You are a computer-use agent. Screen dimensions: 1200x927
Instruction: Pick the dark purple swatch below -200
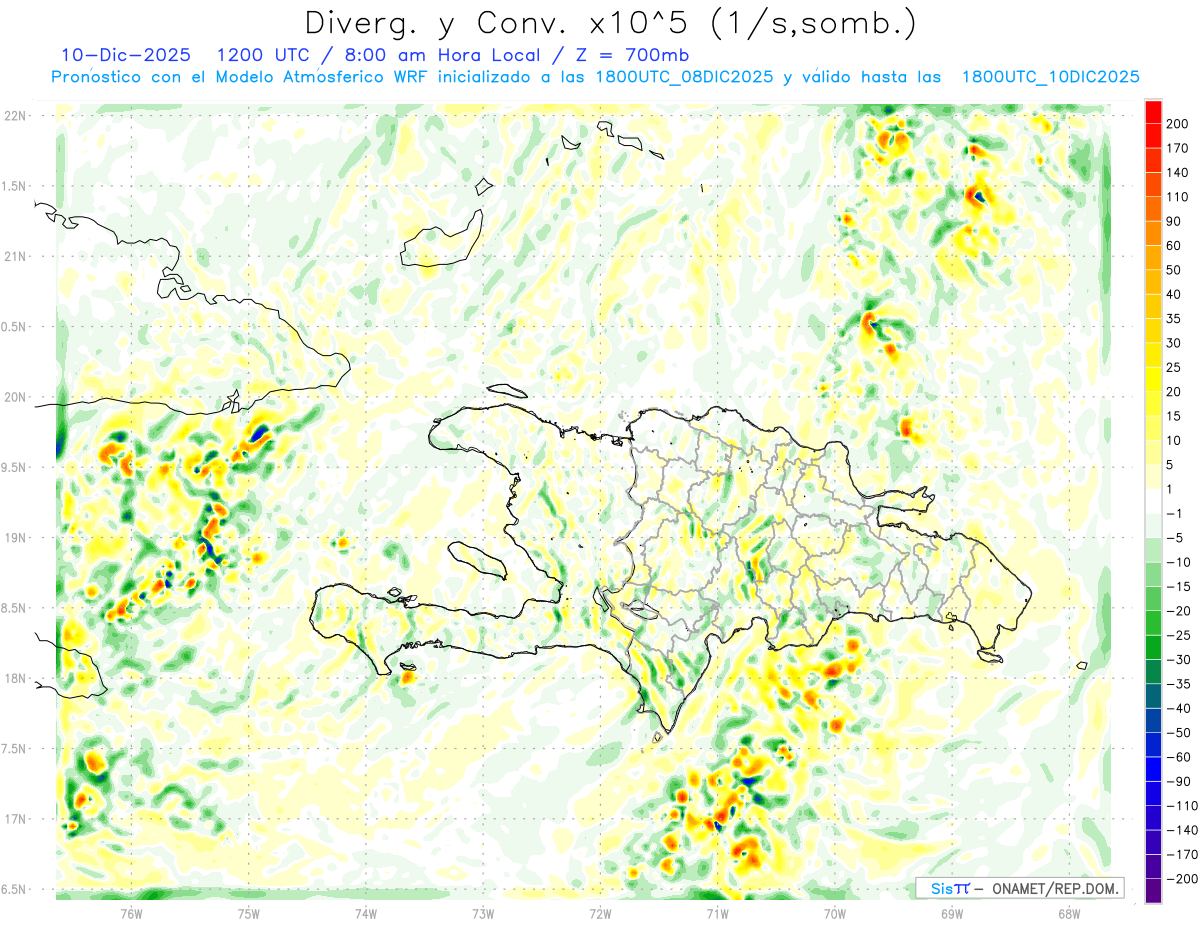click(x=1153, y=890)
